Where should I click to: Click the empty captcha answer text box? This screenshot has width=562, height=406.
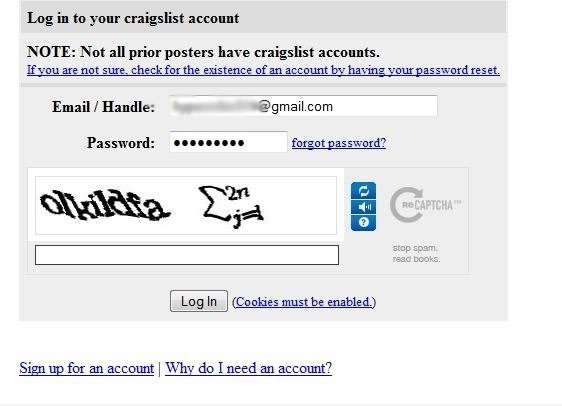(187, 255)
